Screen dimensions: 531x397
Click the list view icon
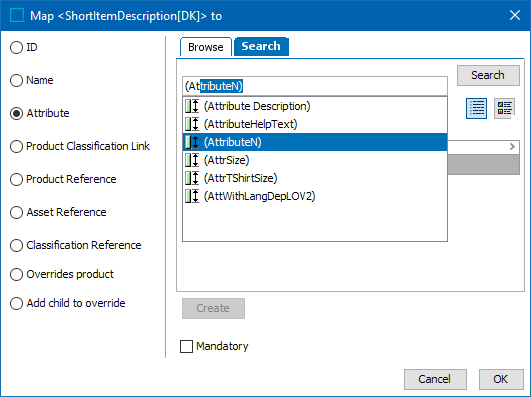point(476,108)
